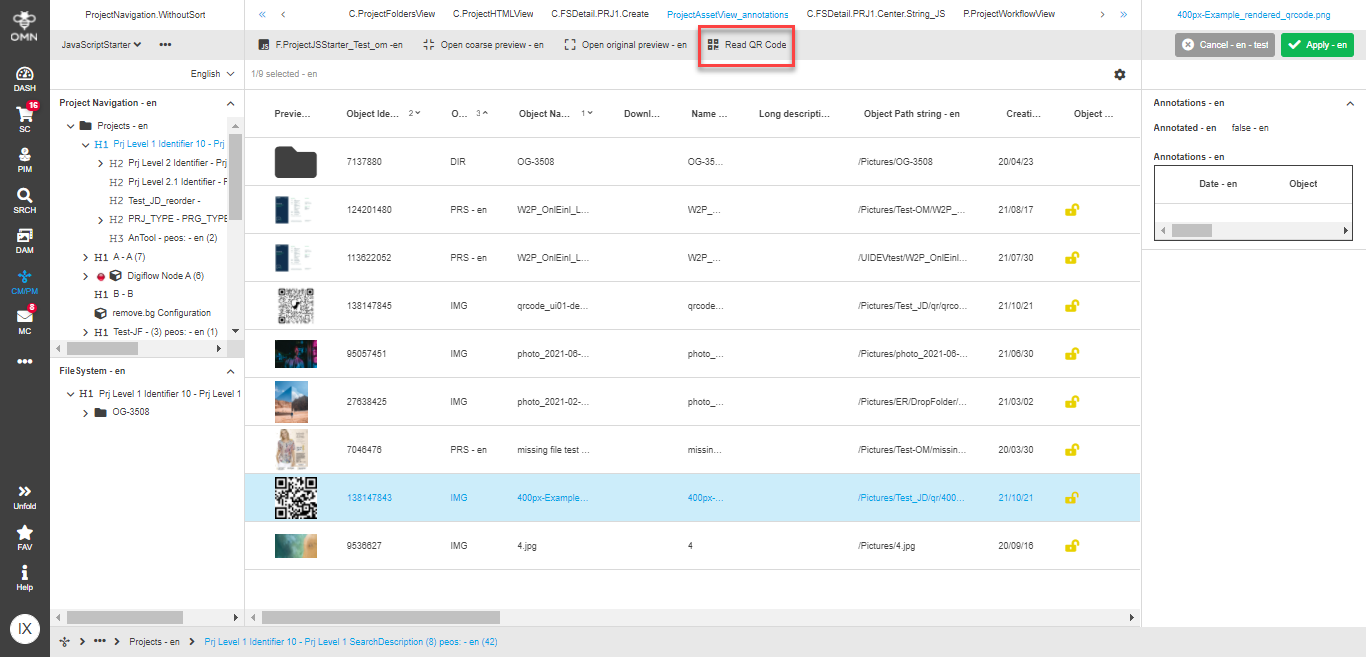1366x657 pixels.
Task: Open the SRCH search module
Action: pos(24,196)
